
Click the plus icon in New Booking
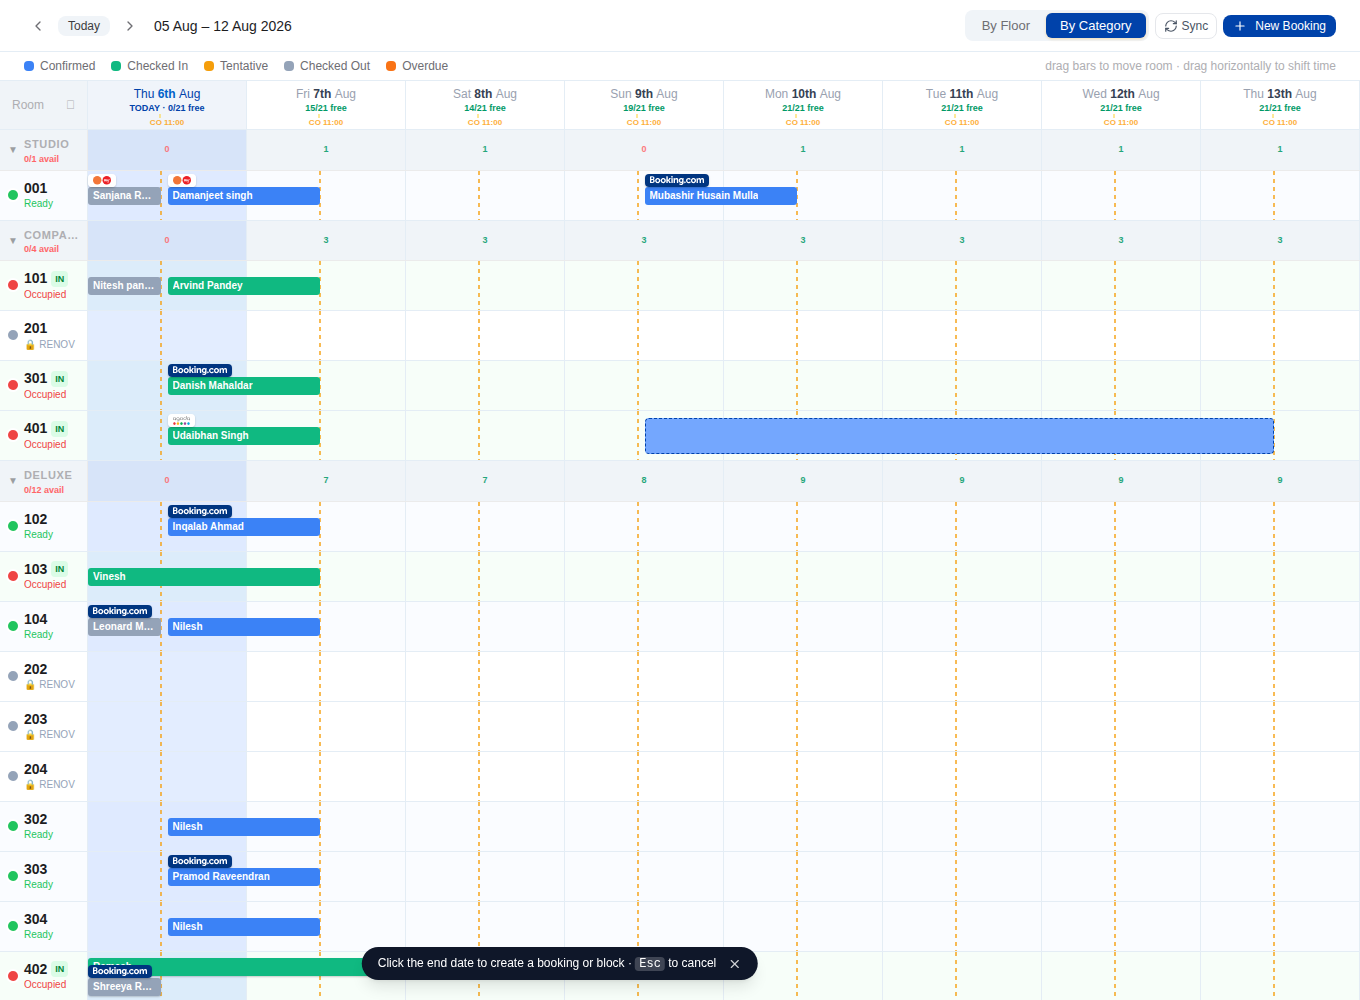(1240, 26)
